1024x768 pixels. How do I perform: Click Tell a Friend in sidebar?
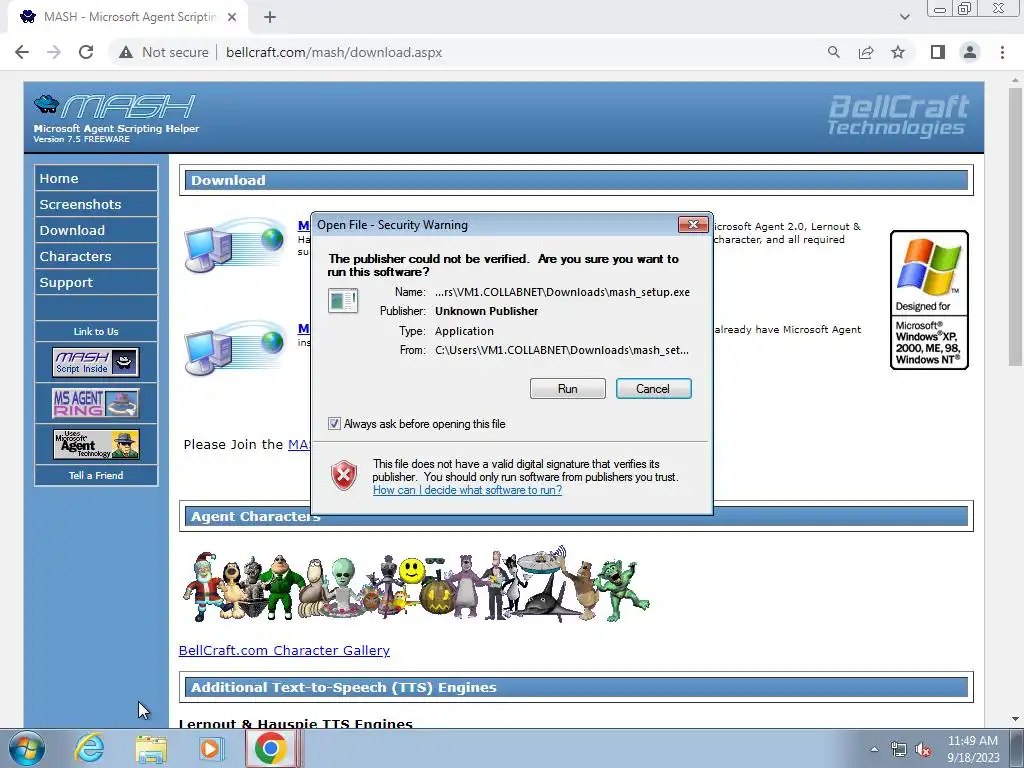coord(96,475)
